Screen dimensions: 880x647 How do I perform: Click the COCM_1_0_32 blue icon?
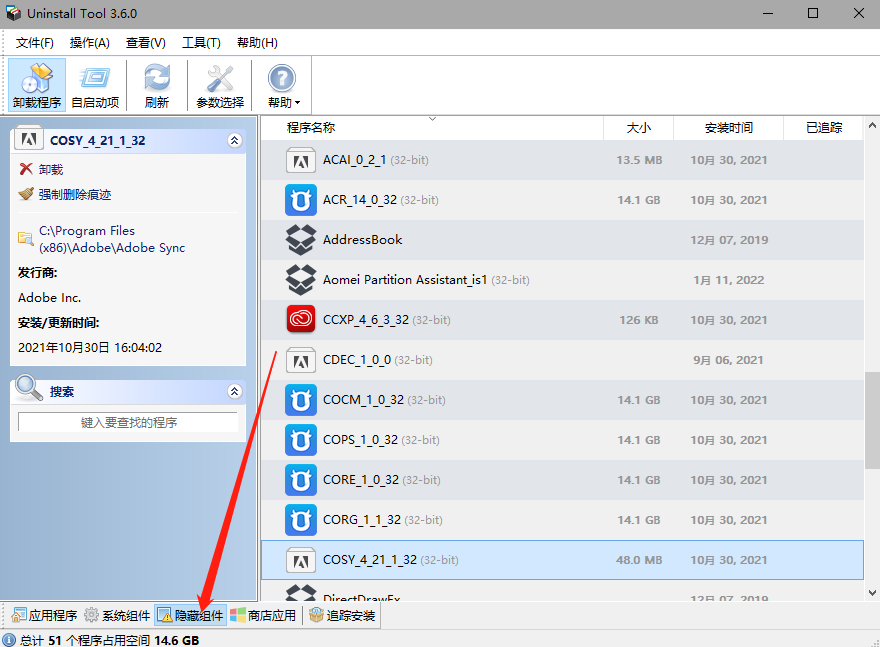pyautogui.click(x=301, y=400)
